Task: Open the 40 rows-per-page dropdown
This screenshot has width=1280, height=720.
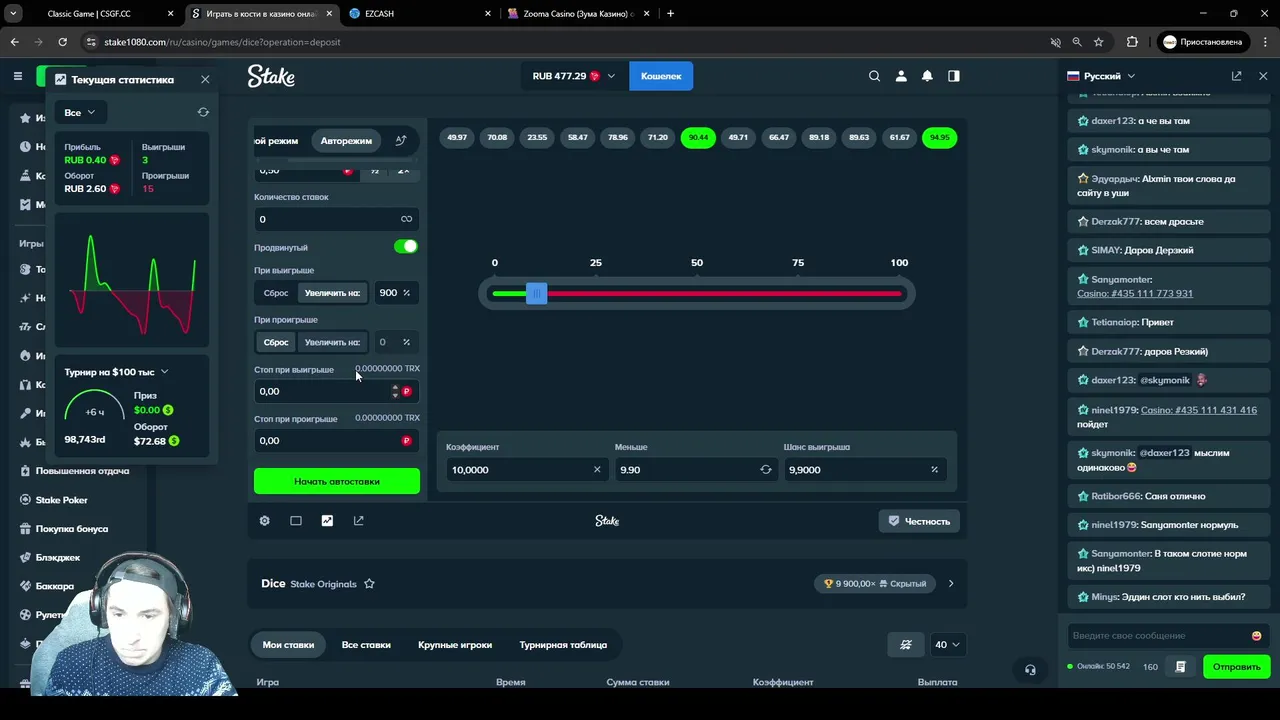Action: 947,645
